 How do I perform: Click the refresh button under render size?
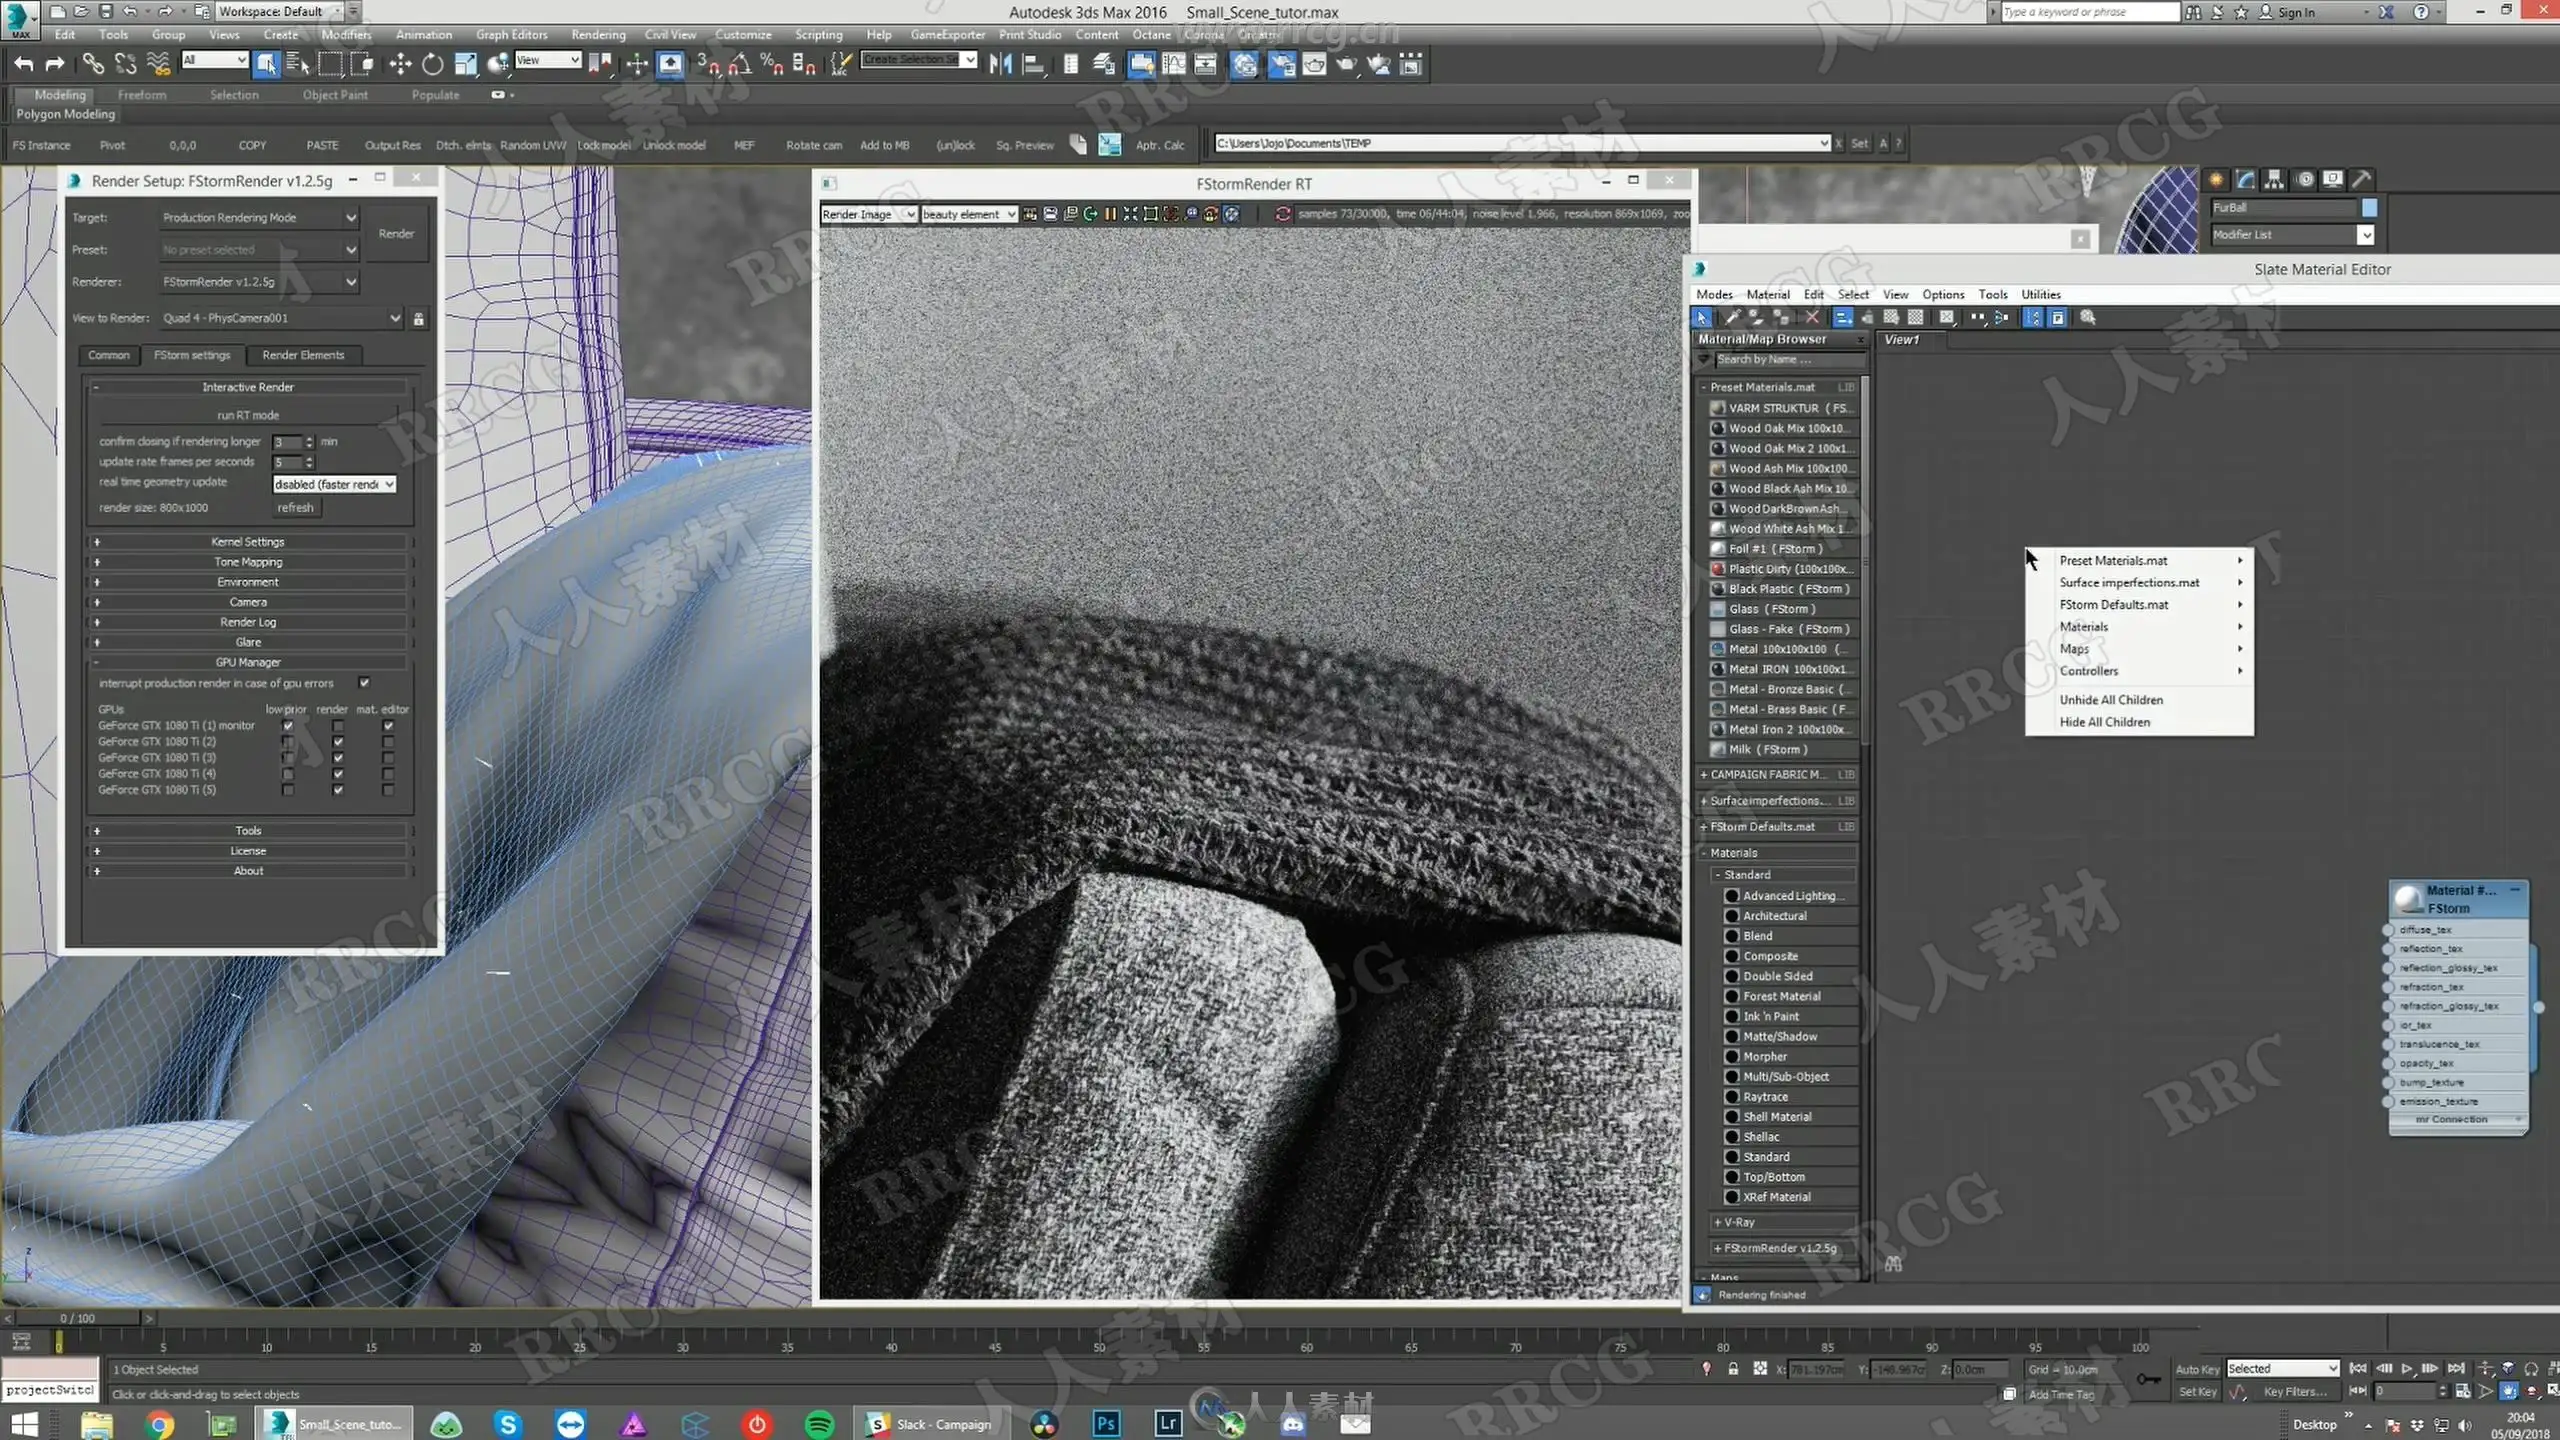(x=295, y=508)
